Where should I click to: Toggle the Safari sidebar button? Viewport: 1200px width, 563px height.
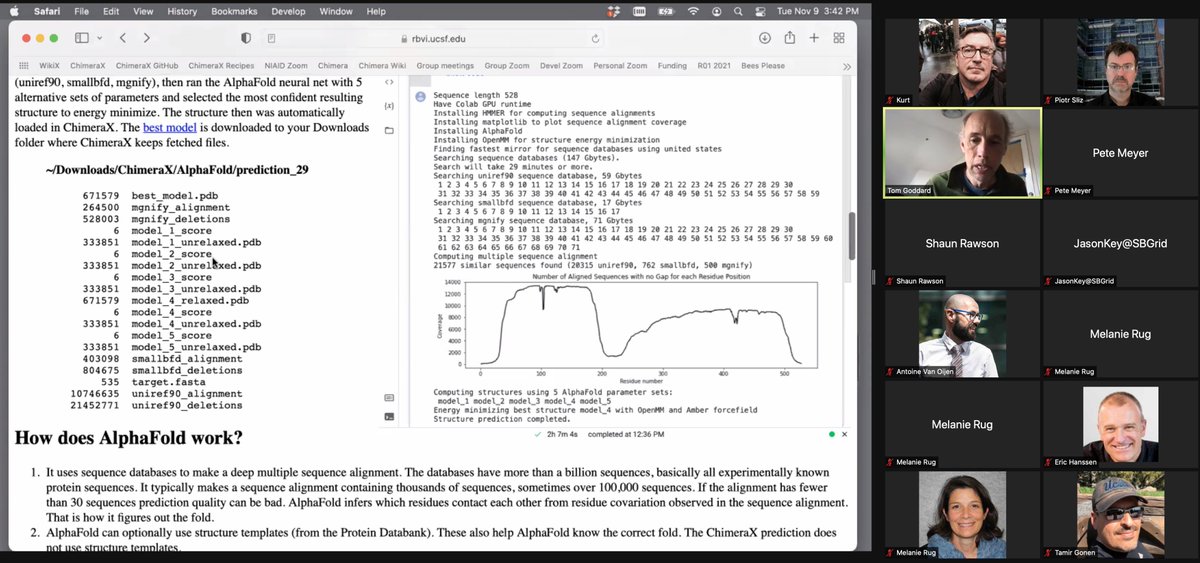click(80, 38)
